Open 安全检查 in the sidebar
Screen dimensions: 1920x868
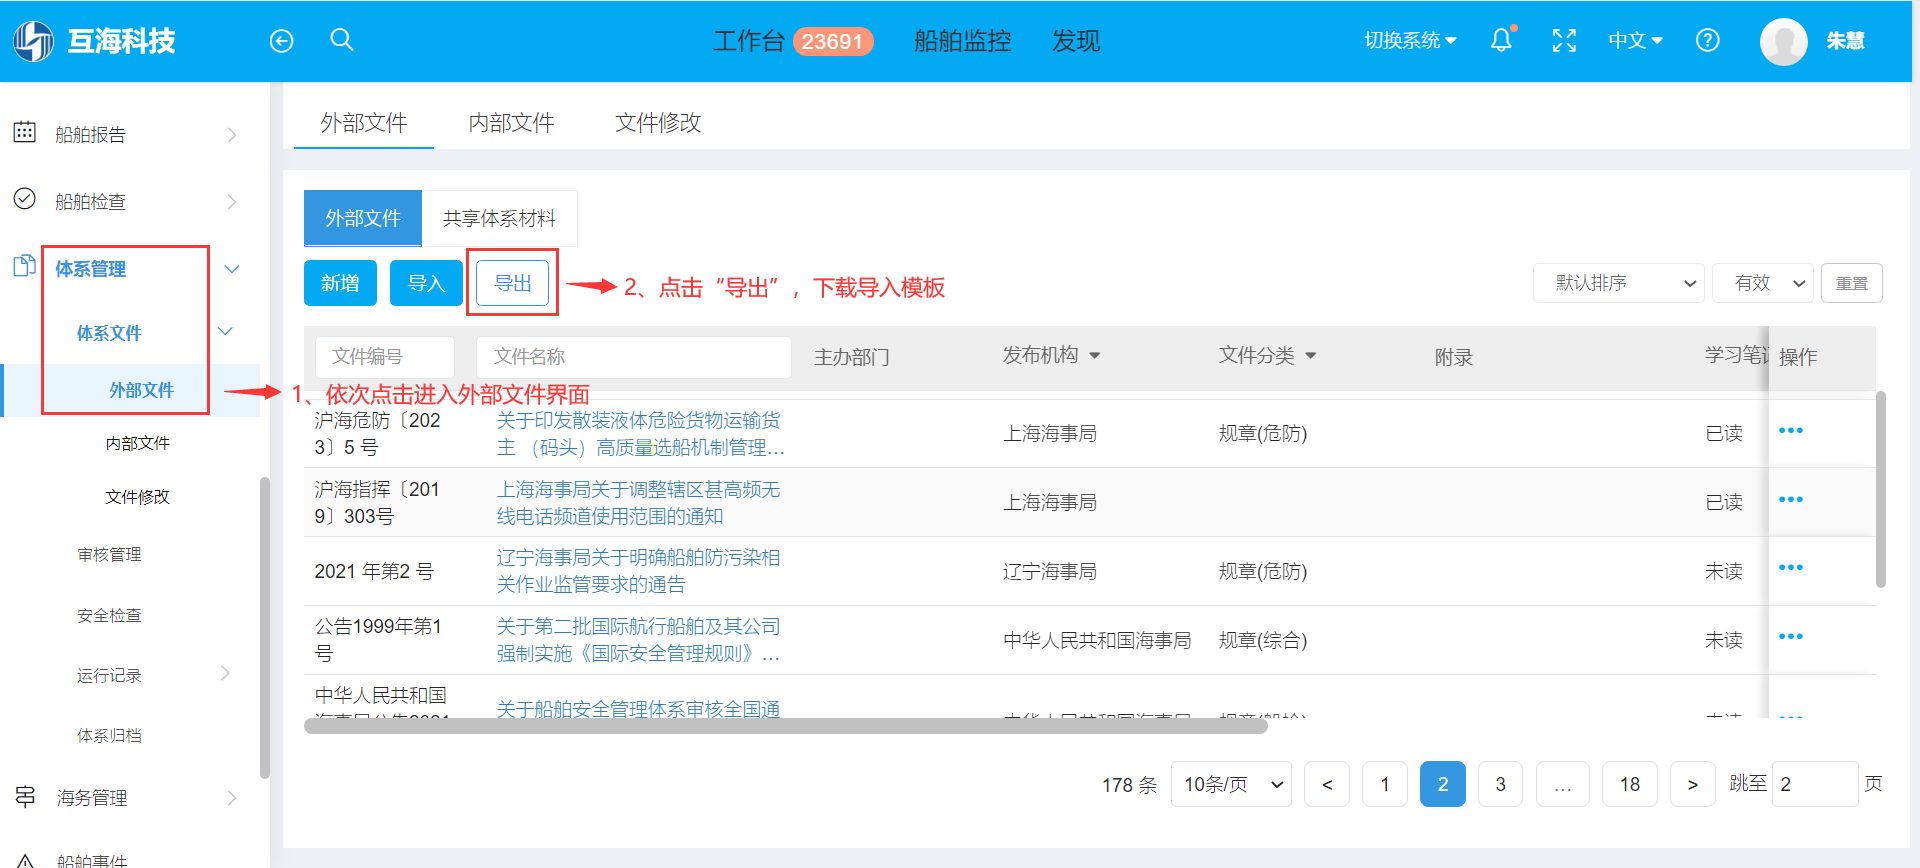(x=109, y=615)
